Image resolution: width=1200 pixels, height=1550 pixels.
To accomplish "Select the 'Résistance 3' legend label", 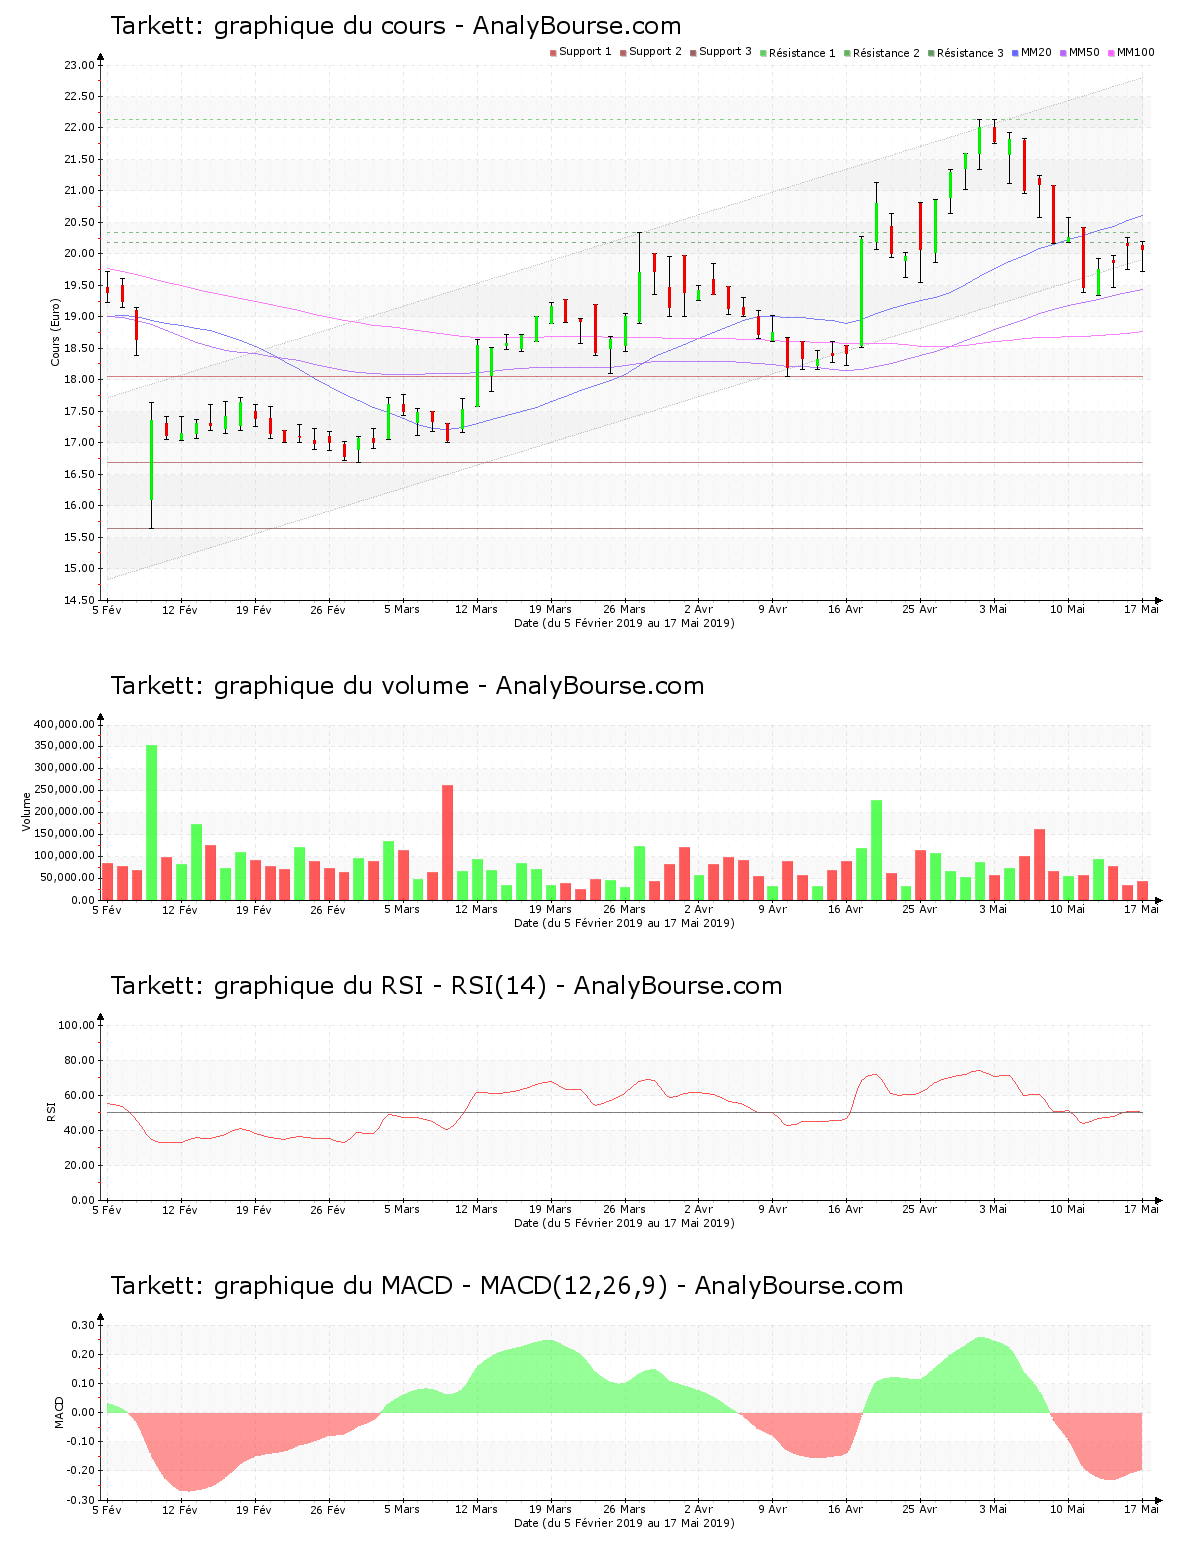I will click(x=970, y=53).
